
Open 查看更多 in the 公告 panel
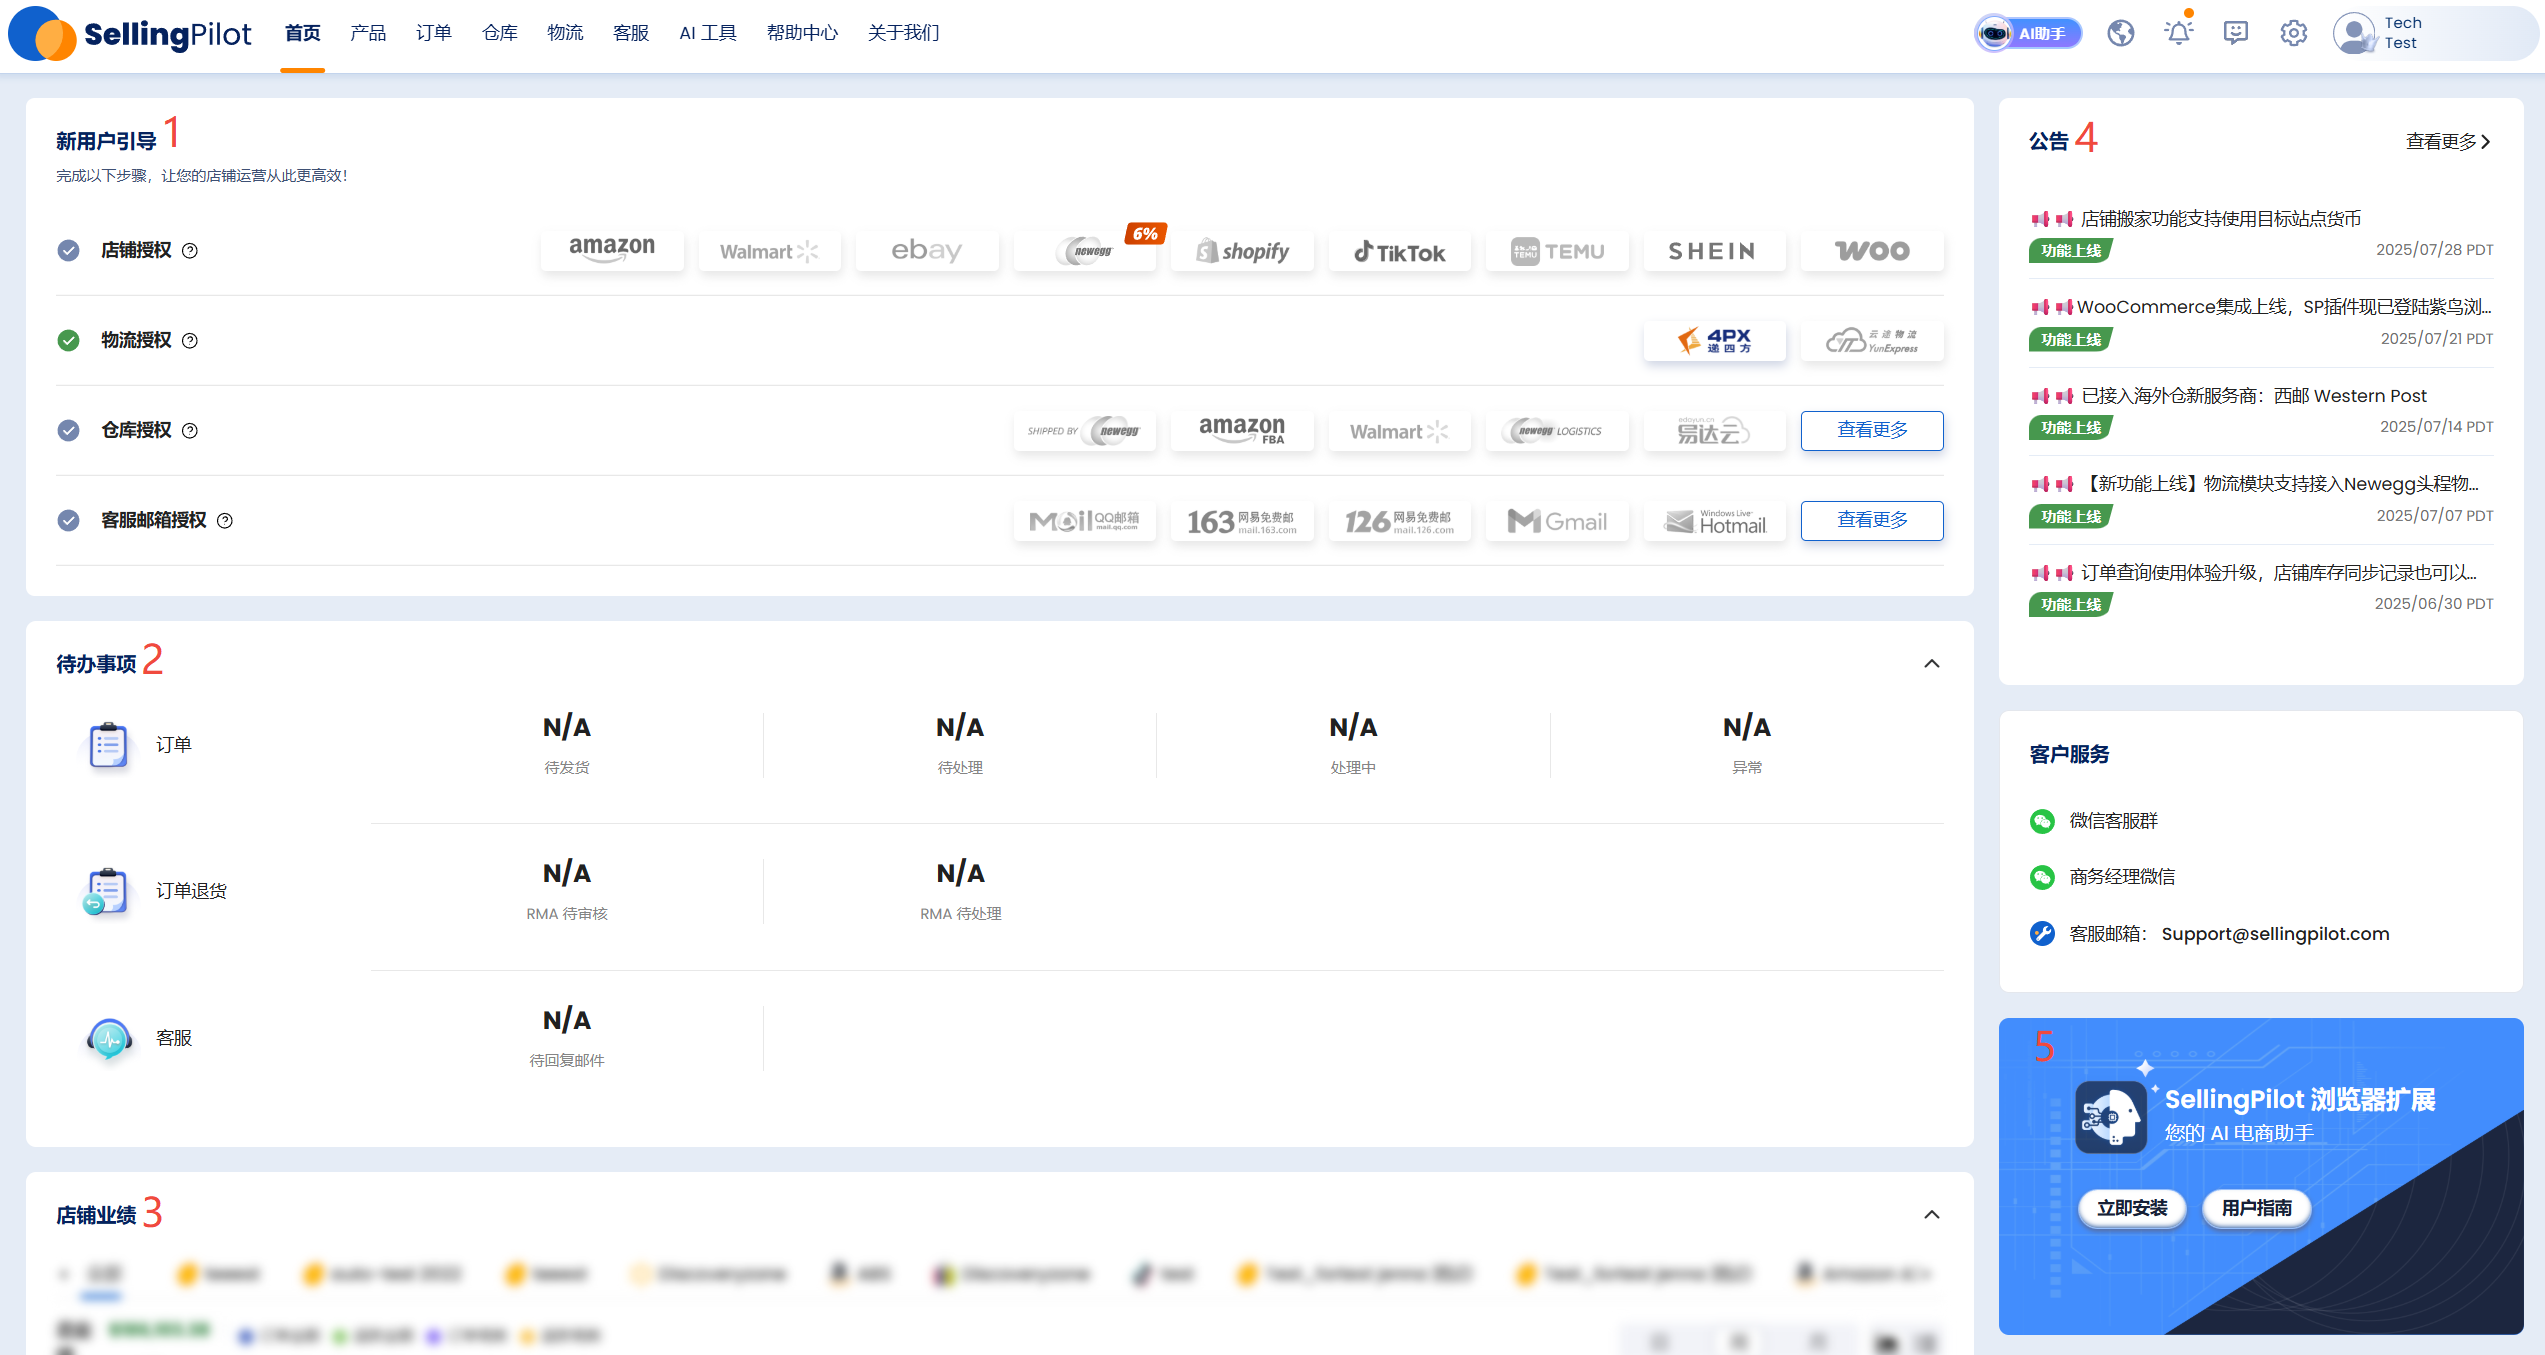tap(2448, 142)
